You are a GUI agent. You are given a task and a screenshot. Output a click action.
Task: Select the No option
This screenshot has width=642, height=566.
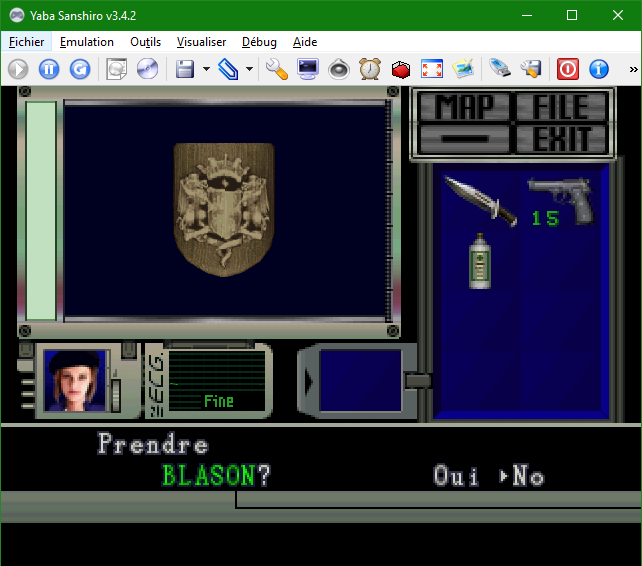tap(528, 476)
